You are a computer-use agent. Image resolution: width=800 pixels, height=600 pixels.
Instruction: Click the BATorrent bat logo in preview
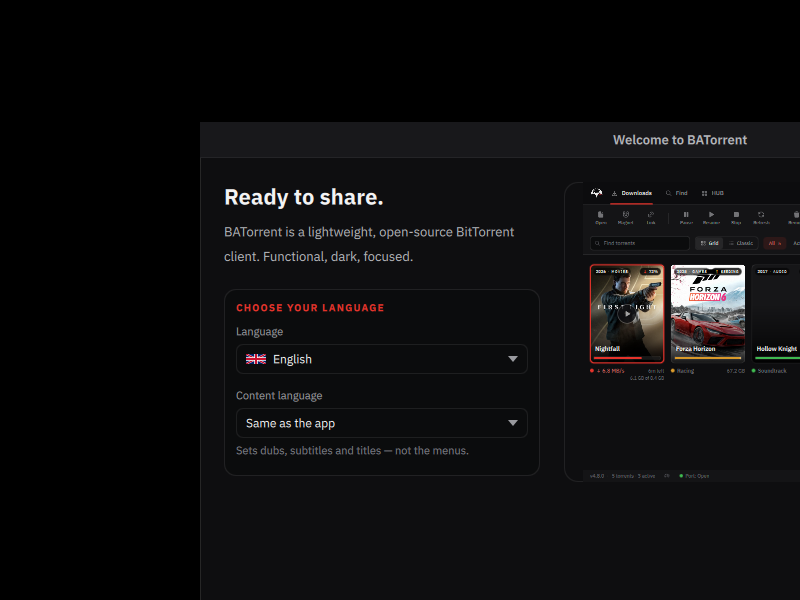pyautogui.click(x=596, y=193)
